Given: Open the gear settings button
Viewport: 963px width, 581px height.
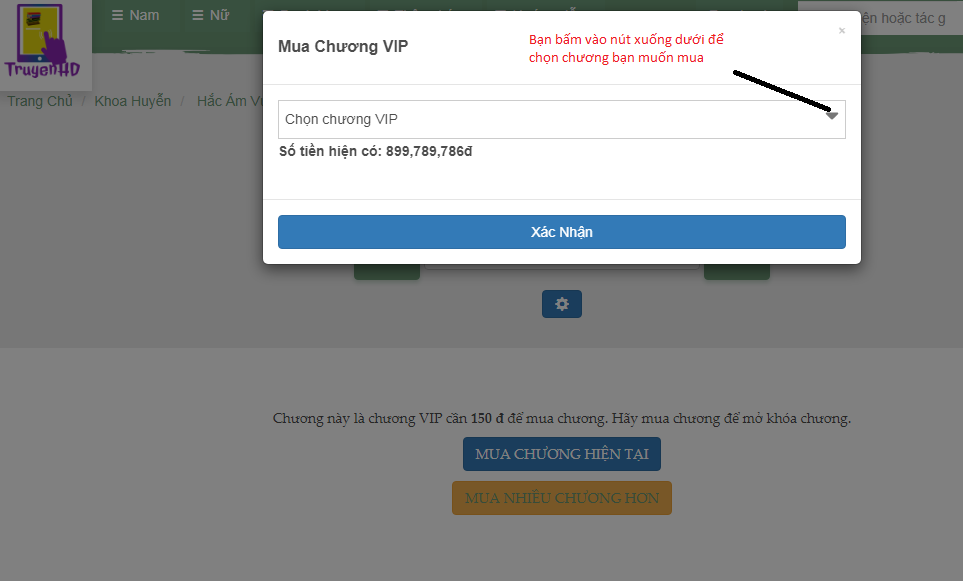Looking at the screenshot, I should (x=561, y=304).
